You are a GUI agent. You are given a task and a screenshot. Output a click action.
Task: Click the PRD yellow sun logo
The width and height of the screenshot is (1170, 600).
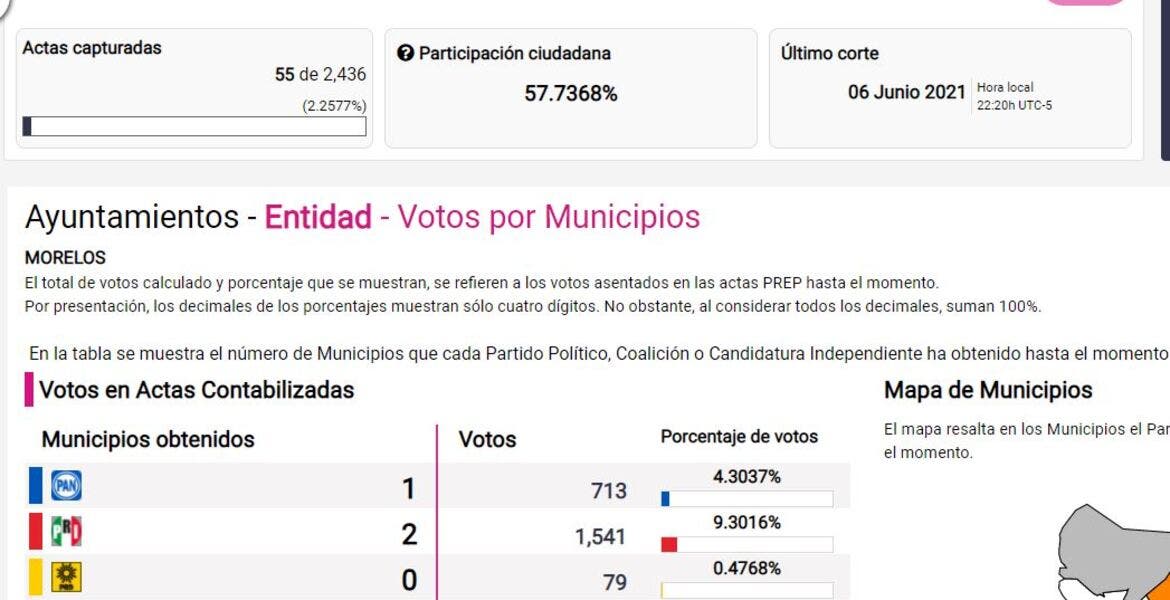(66, 578)
